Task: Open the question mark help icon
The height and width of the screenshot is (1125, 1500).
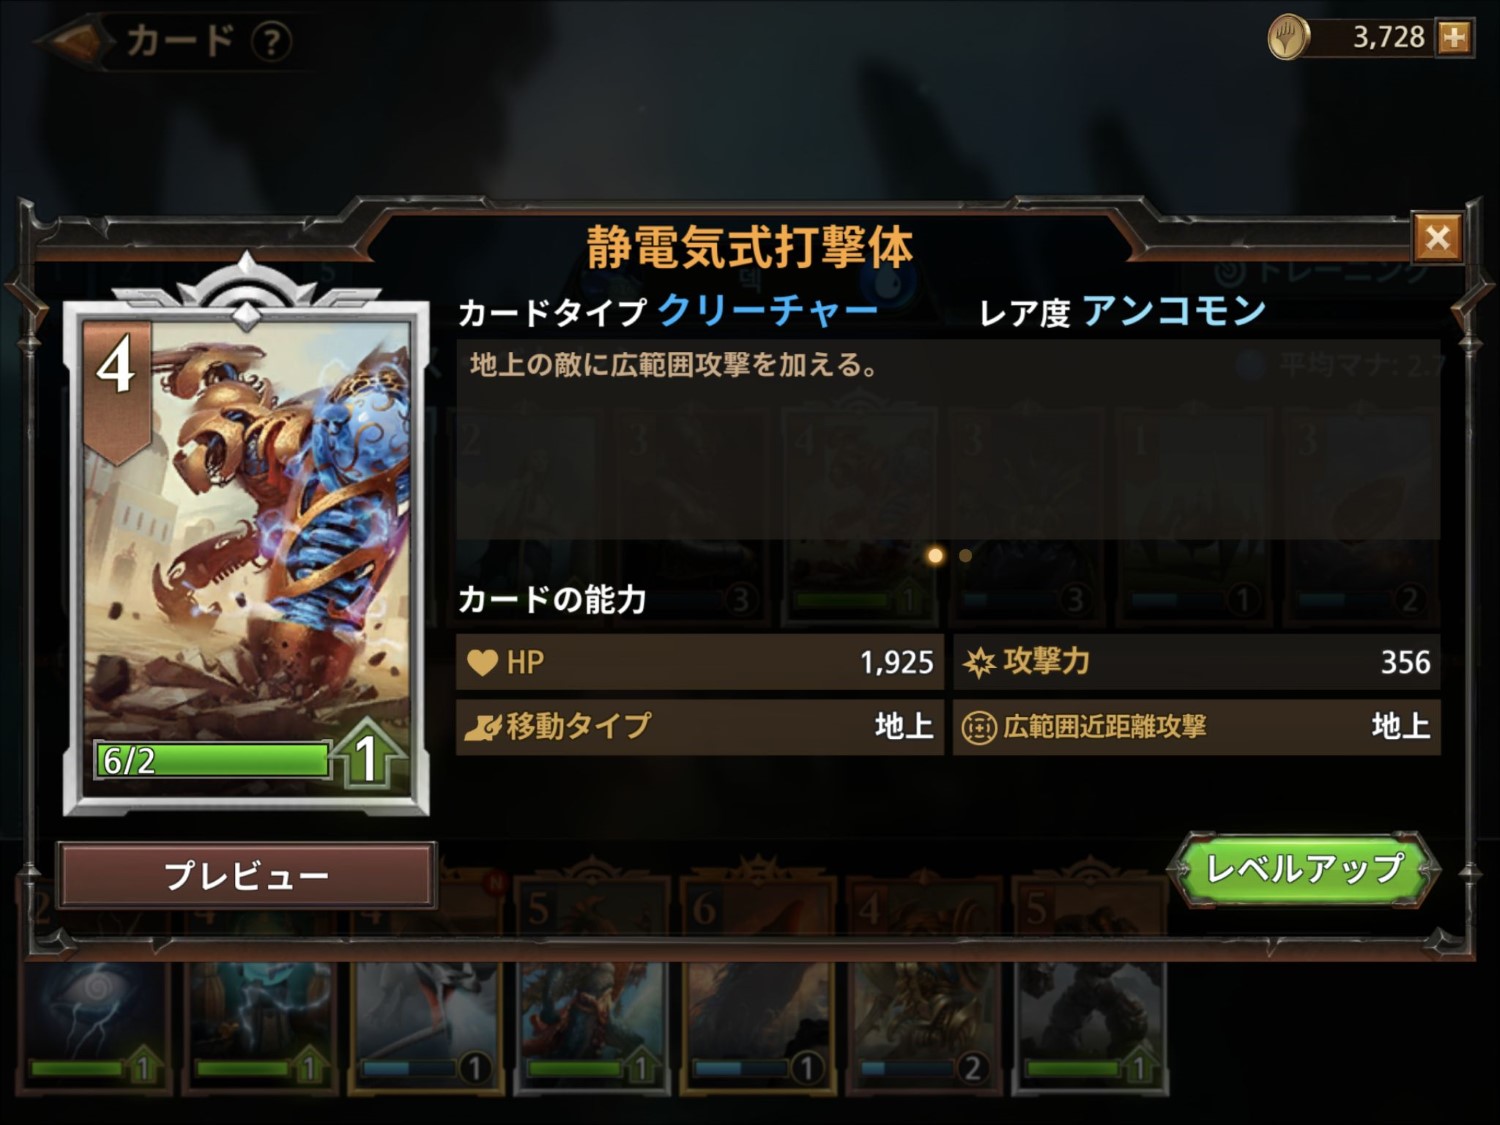Action: click(270, 41)
